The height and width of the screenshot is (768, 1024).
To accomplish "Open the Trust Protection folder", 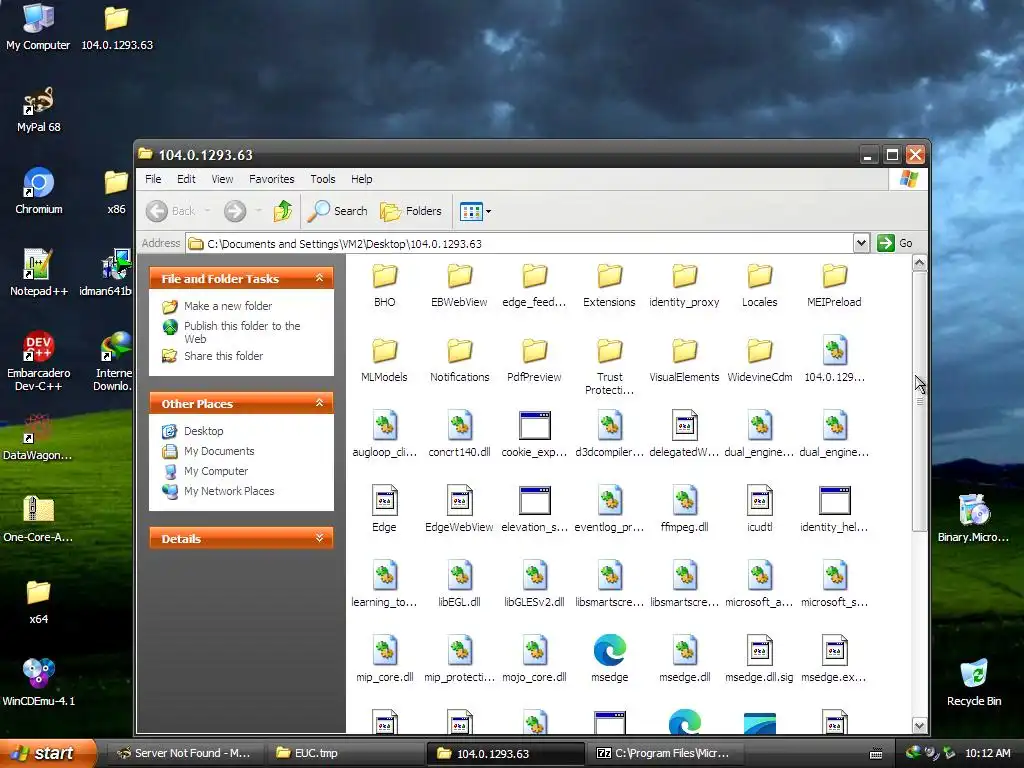I will pyautogui.click(x=609, y=366).
